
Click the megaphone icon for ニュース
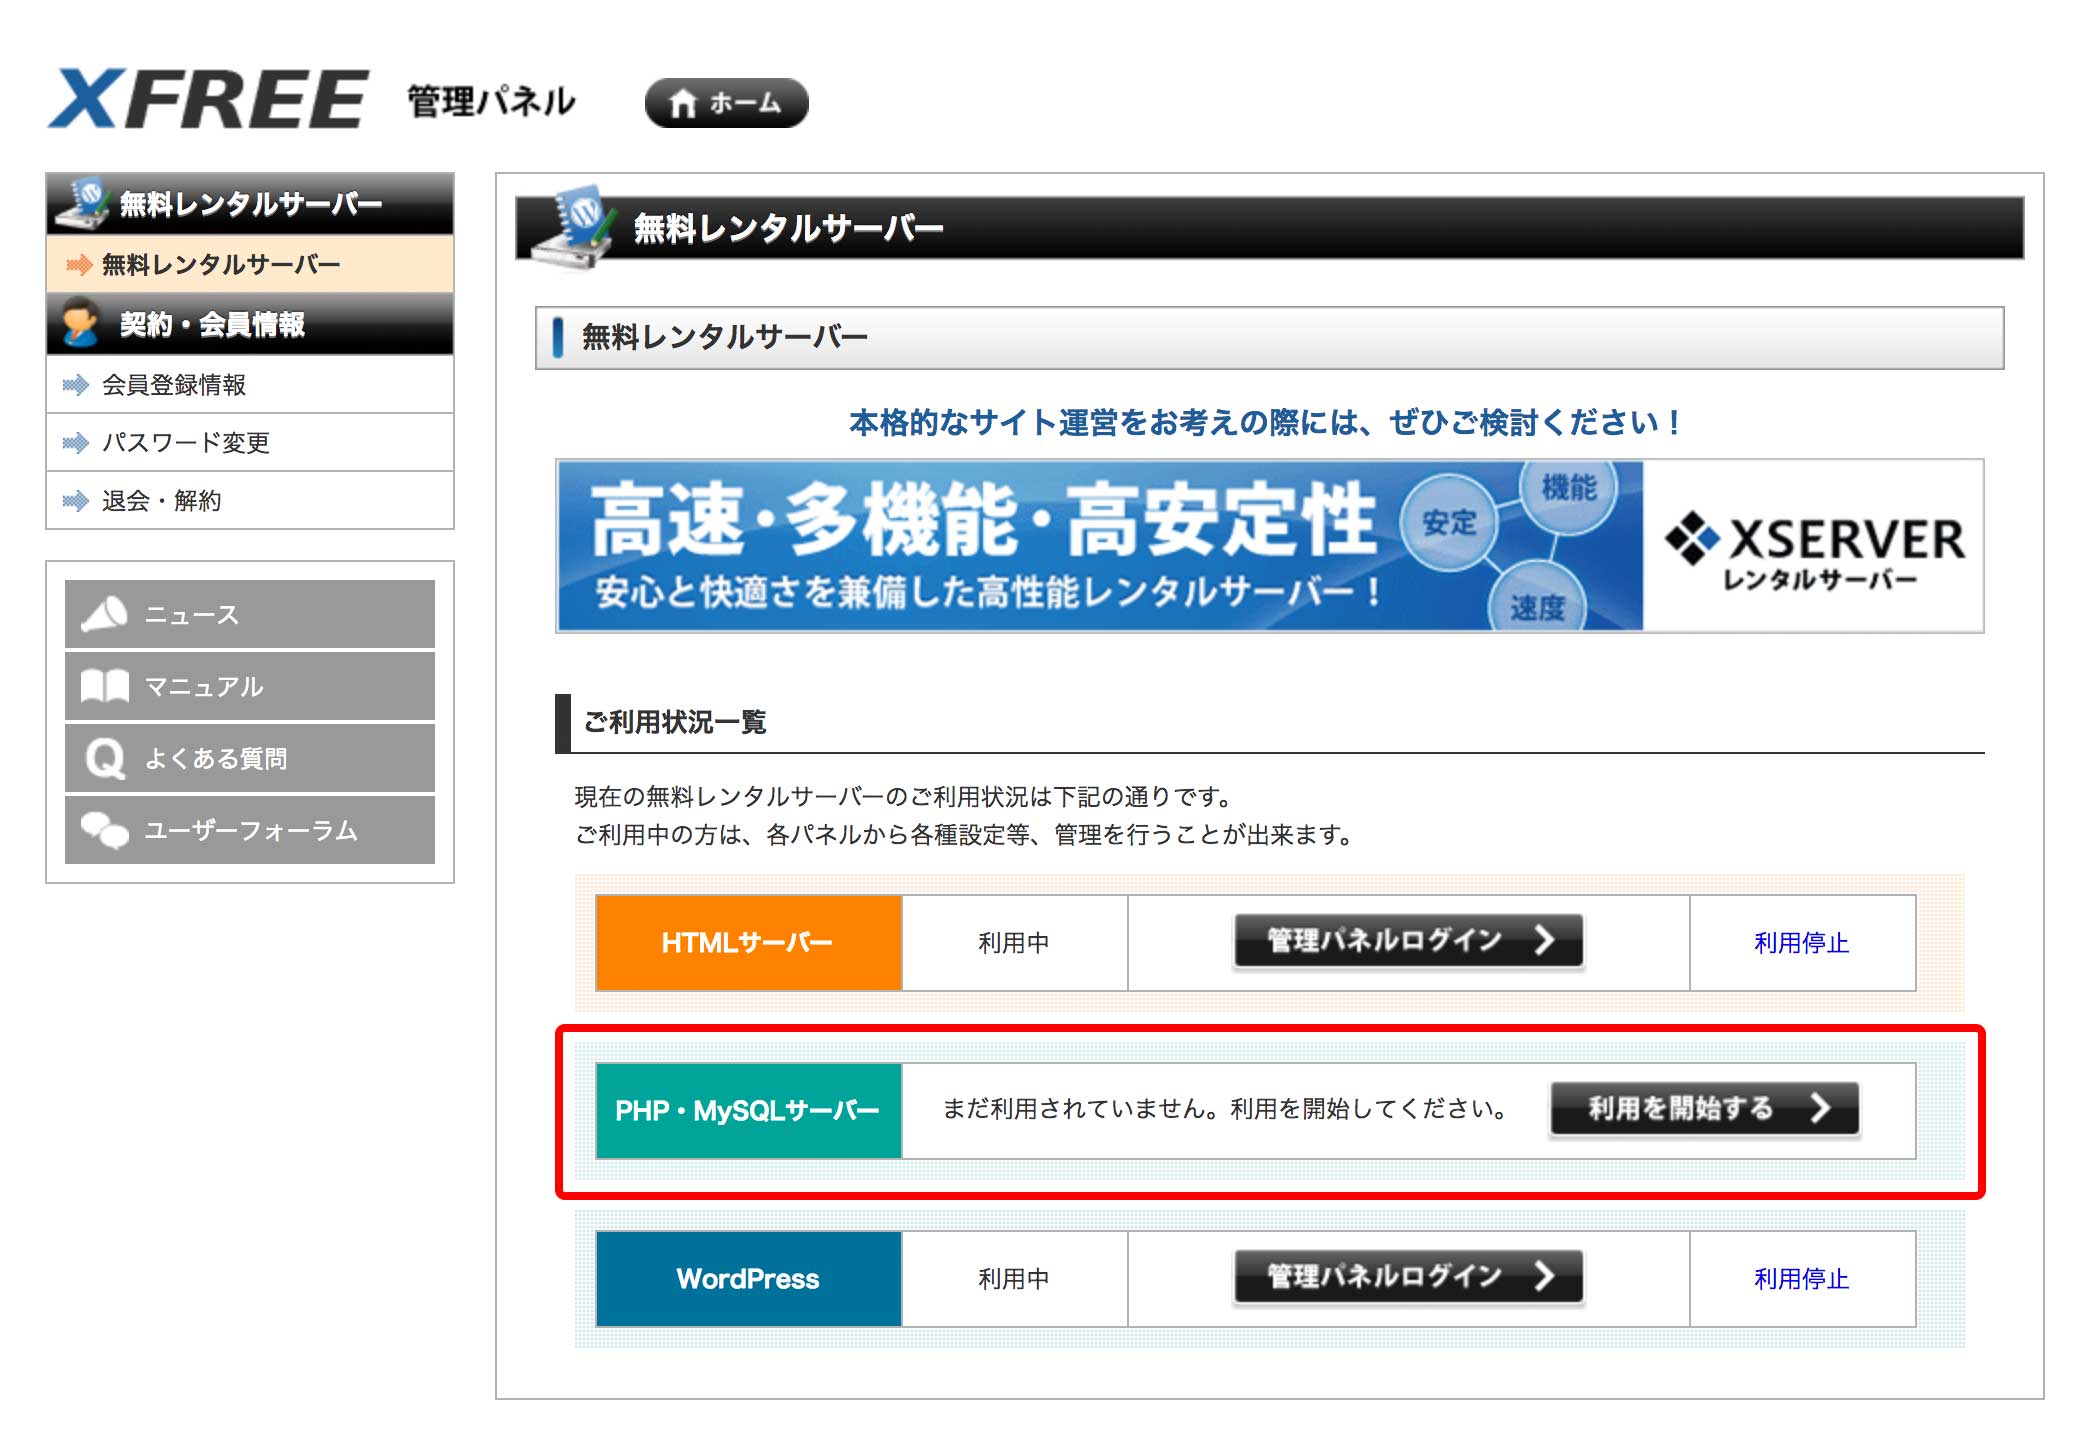[104, 614]
